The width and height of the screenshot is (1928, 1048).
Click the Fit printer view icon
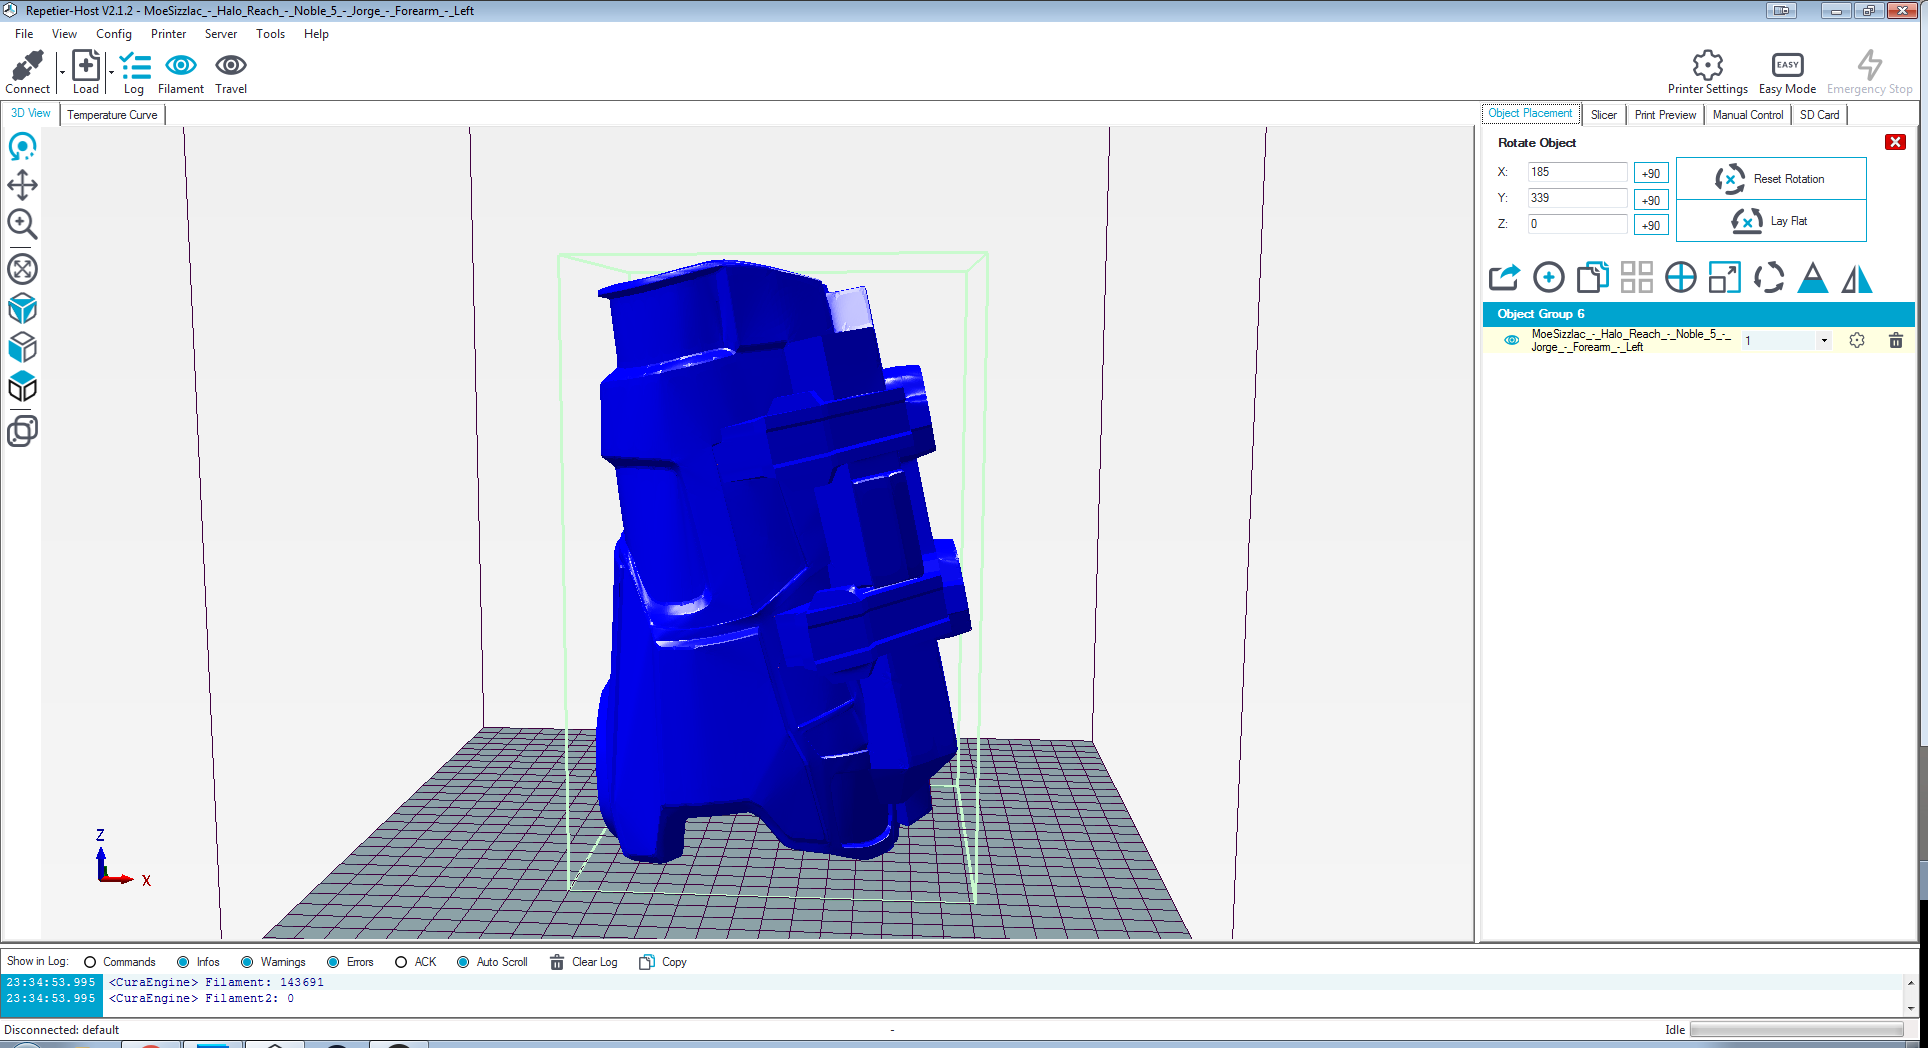click(x=22, y=269)
